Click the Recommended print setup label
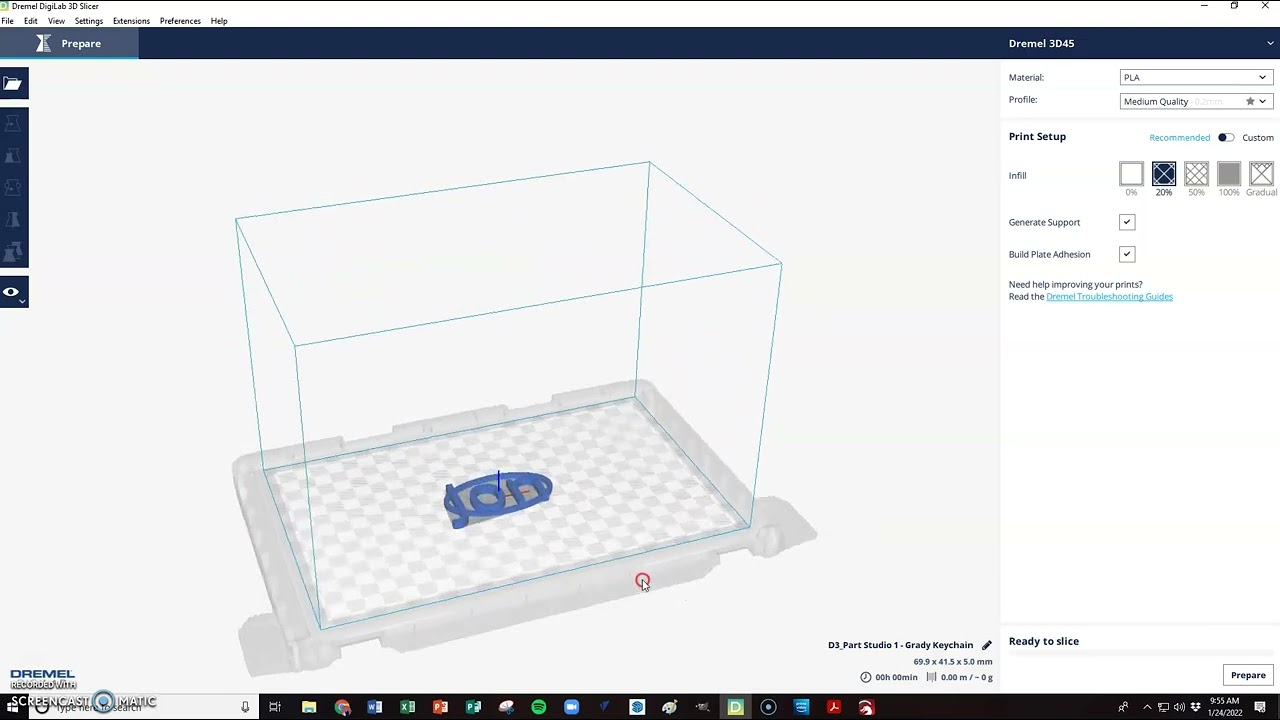Viewport: 1280px width, 720px height. click(1179, 138)
